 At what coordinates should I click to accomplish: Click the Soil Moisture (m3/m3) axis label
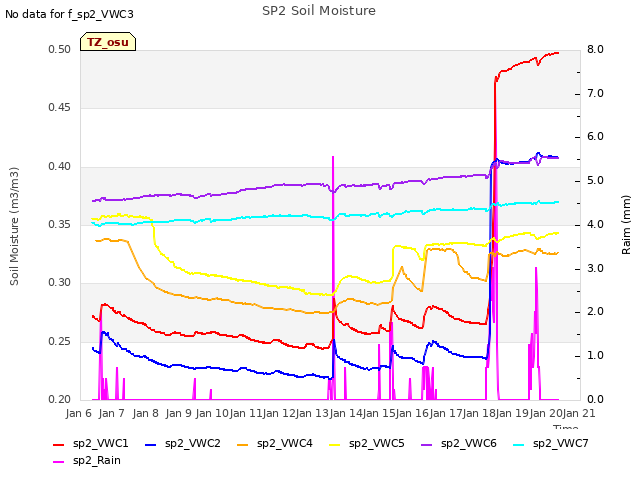coord(14,226)
